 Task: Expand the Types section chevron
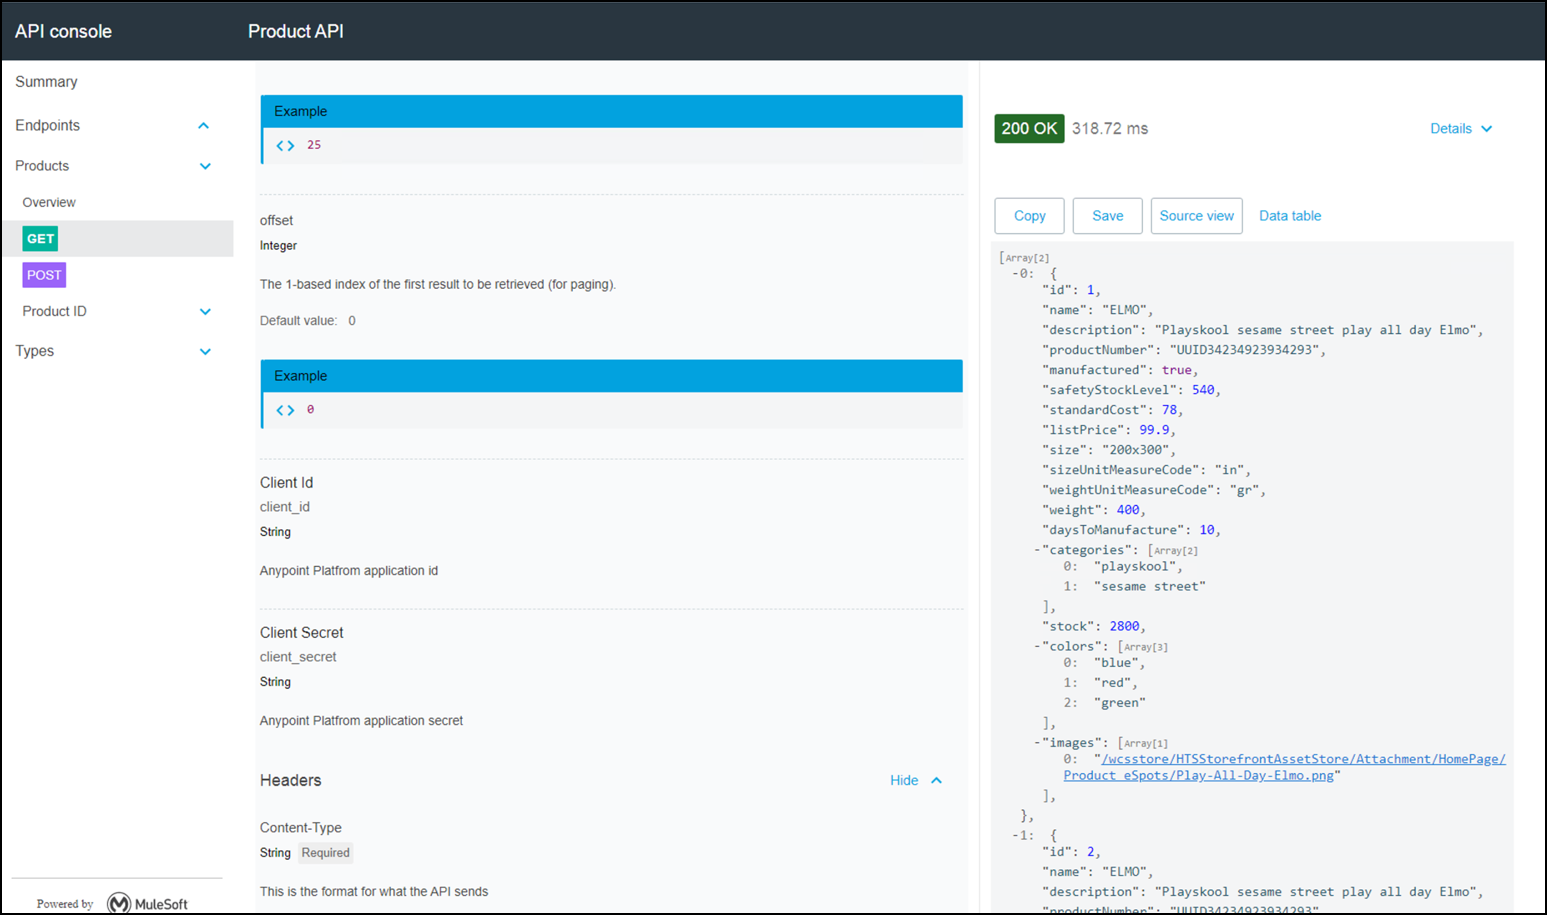[x=205, y=352]
